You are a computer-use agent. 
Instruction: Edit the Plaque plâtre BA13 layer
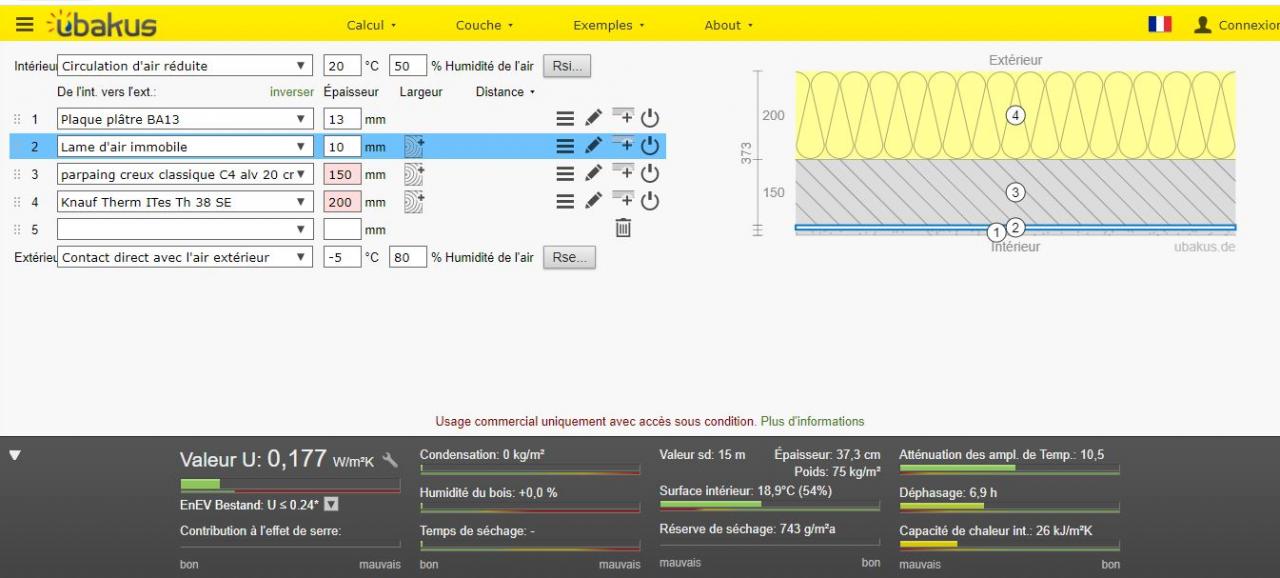pyautogui.click(x=593, y=119)
